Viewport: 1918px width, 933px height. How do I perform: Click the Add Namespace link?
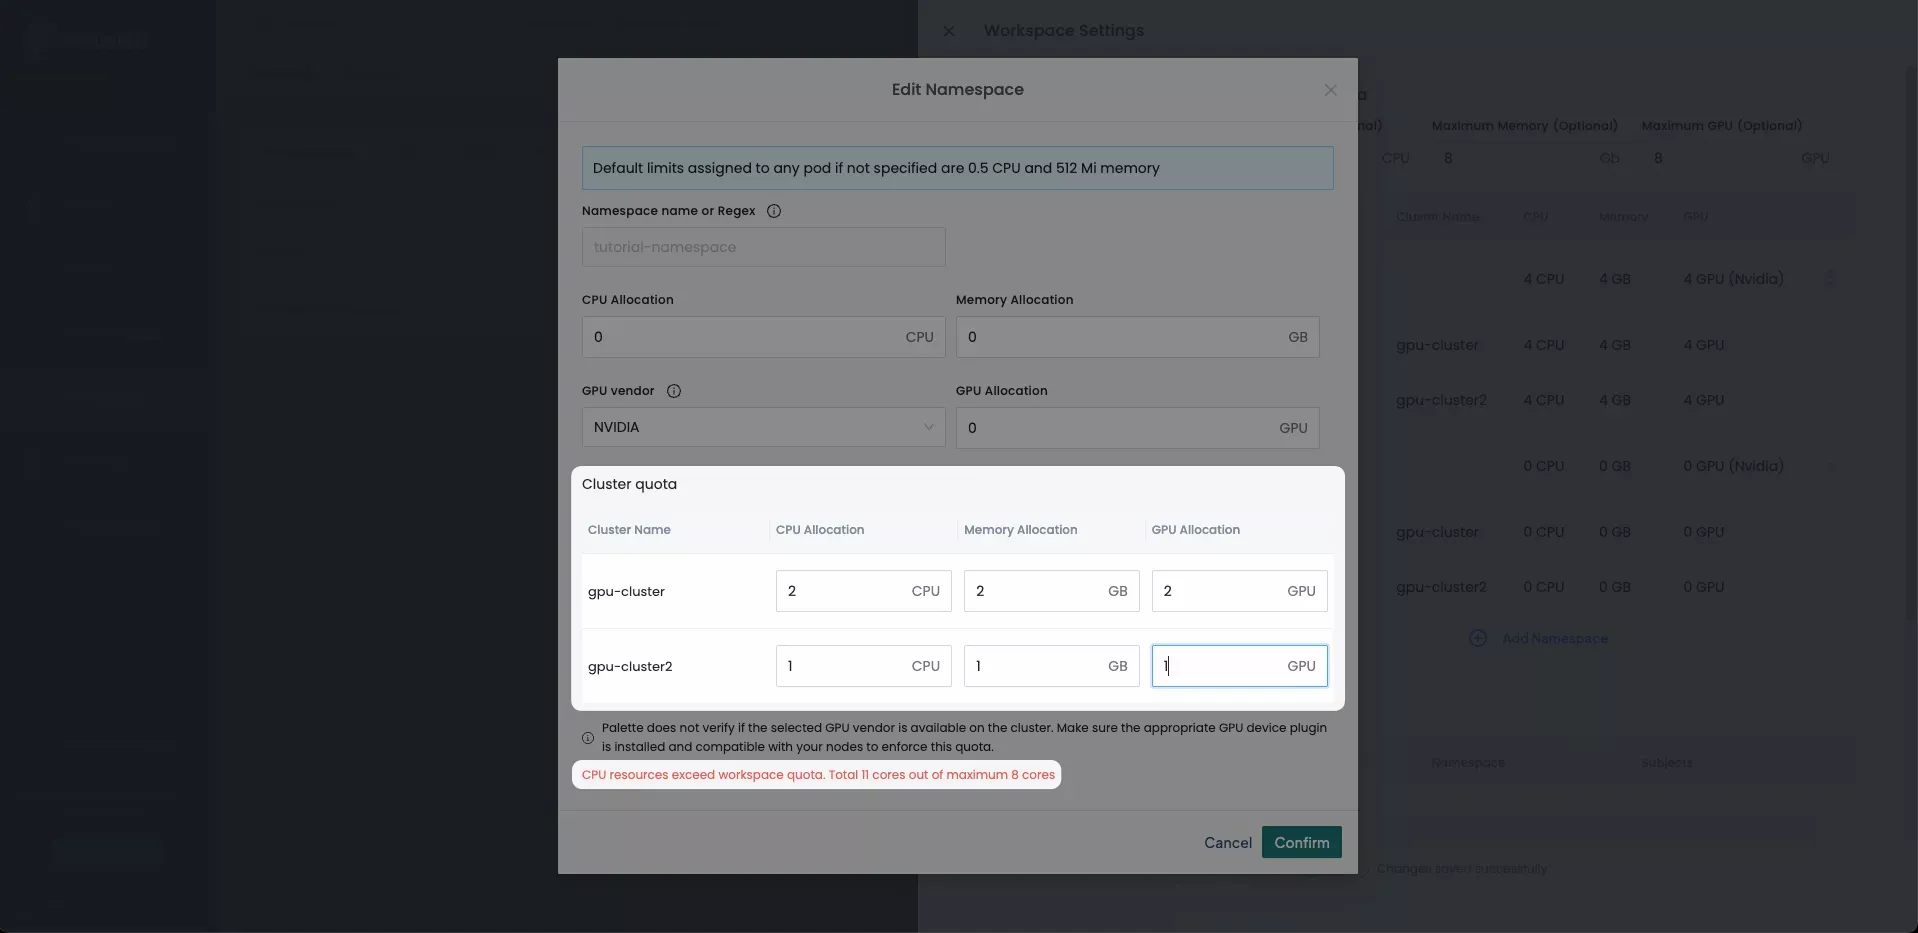(1553, 638)
